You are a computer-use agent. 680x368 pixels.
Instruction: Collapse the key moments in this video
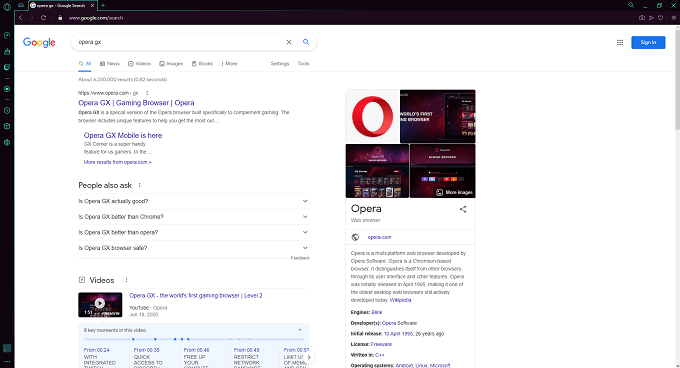tap(300, 330)
